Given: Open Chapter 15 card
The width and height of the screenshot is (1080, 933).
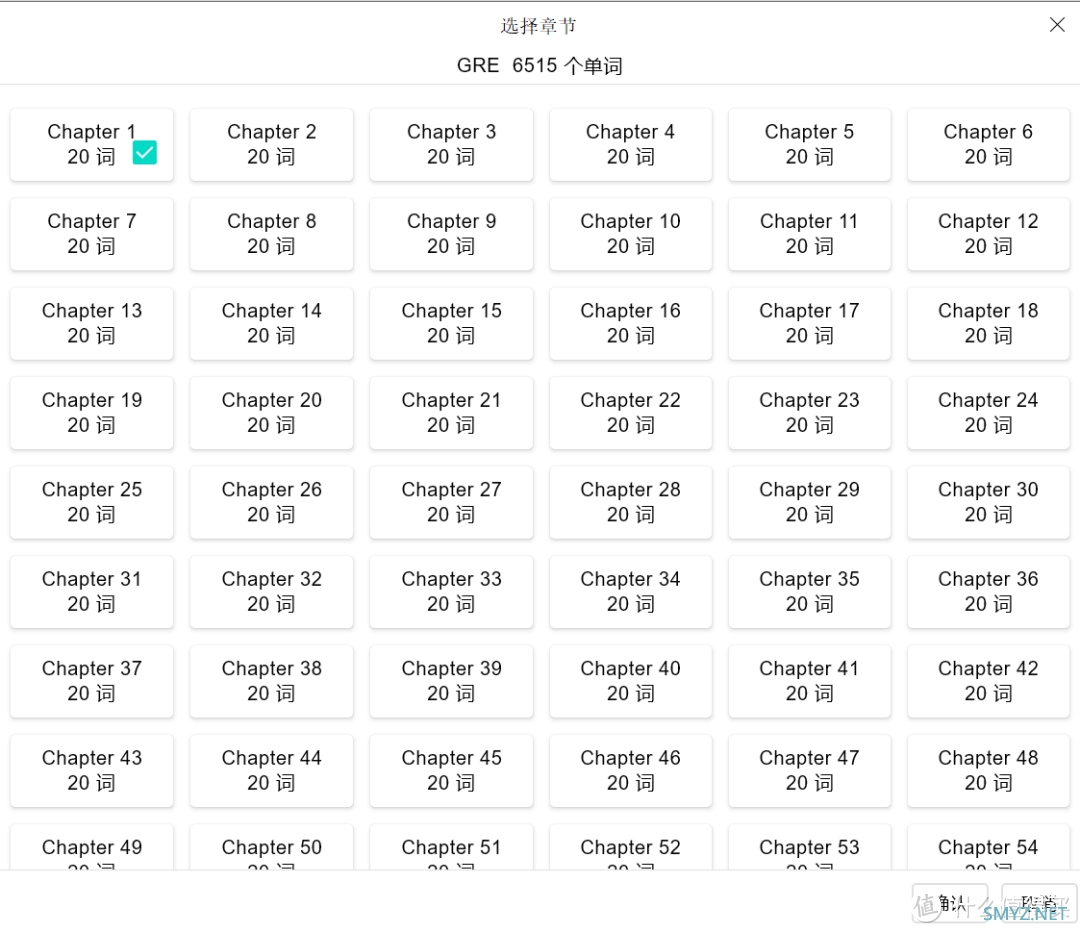Looking at the screenshot, I should pos(451,324).
